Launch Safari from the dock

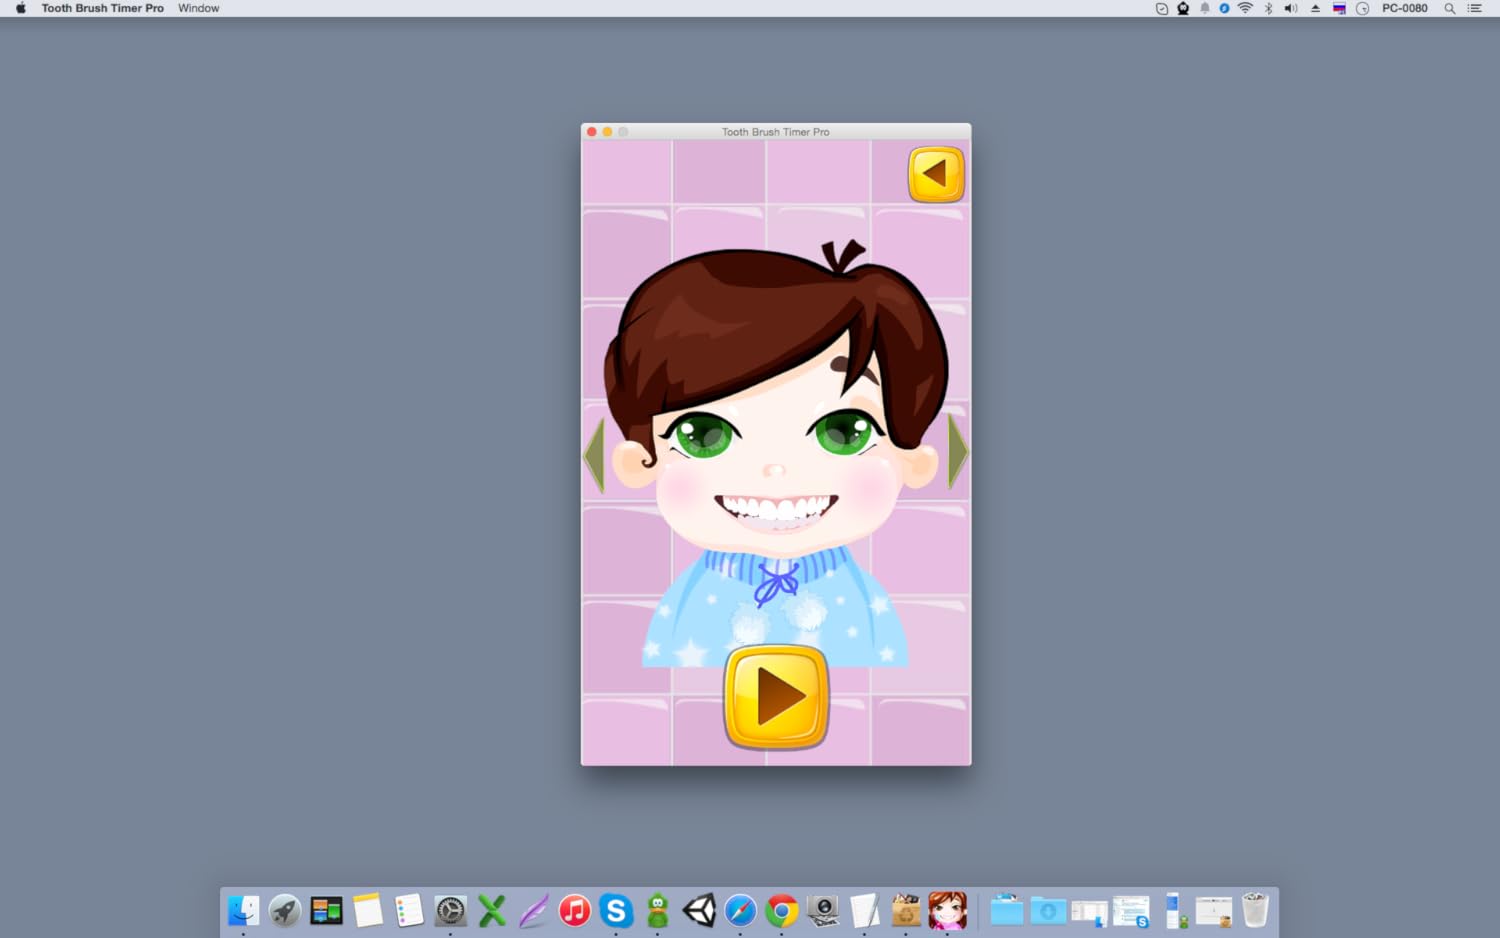tap(740, 911)
